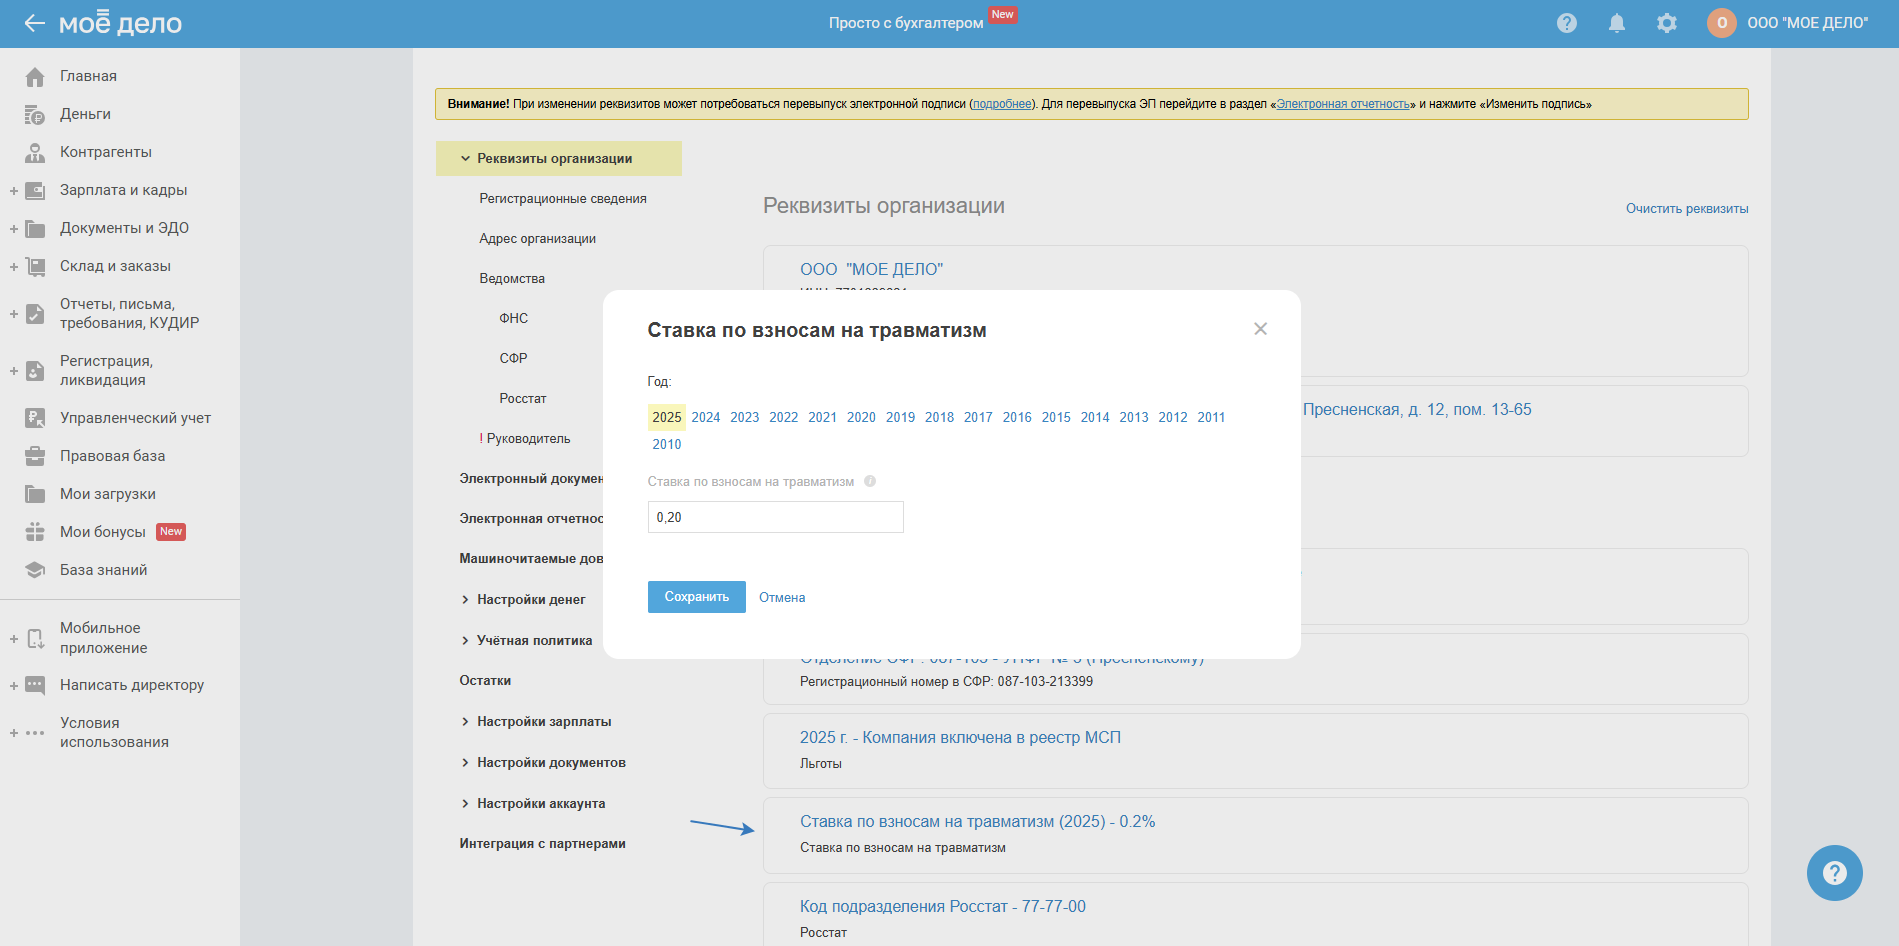
Task: Expand Отчеты, письма submenu plus
Action: click(14, 314)
